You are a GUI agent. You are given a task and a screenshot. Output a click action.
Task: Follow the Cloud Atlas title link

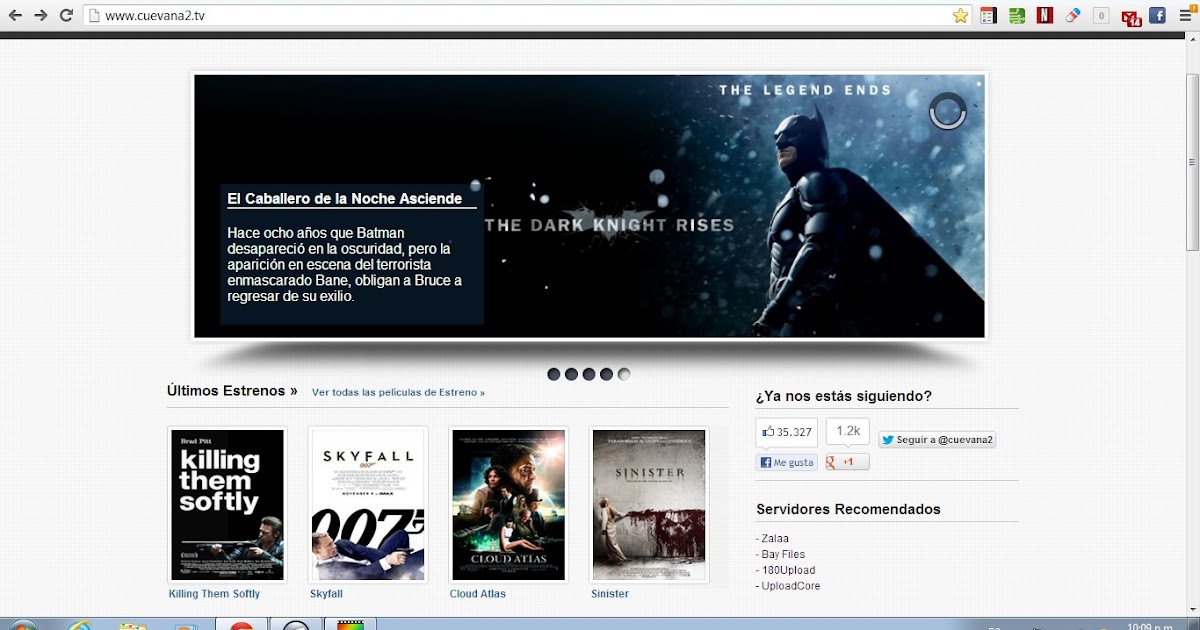[478, 594]
